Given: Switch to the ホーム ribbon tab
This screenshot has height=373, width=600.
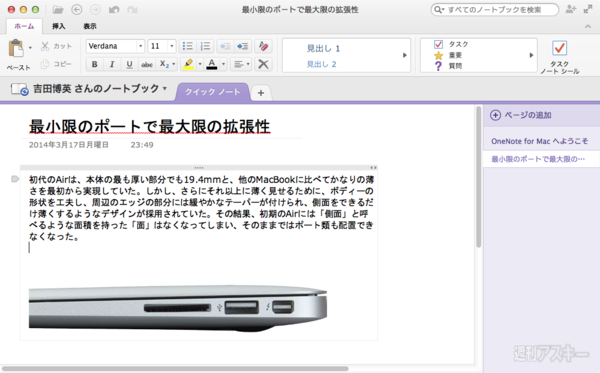Looking at the screenshot, I should coord(24,26).
